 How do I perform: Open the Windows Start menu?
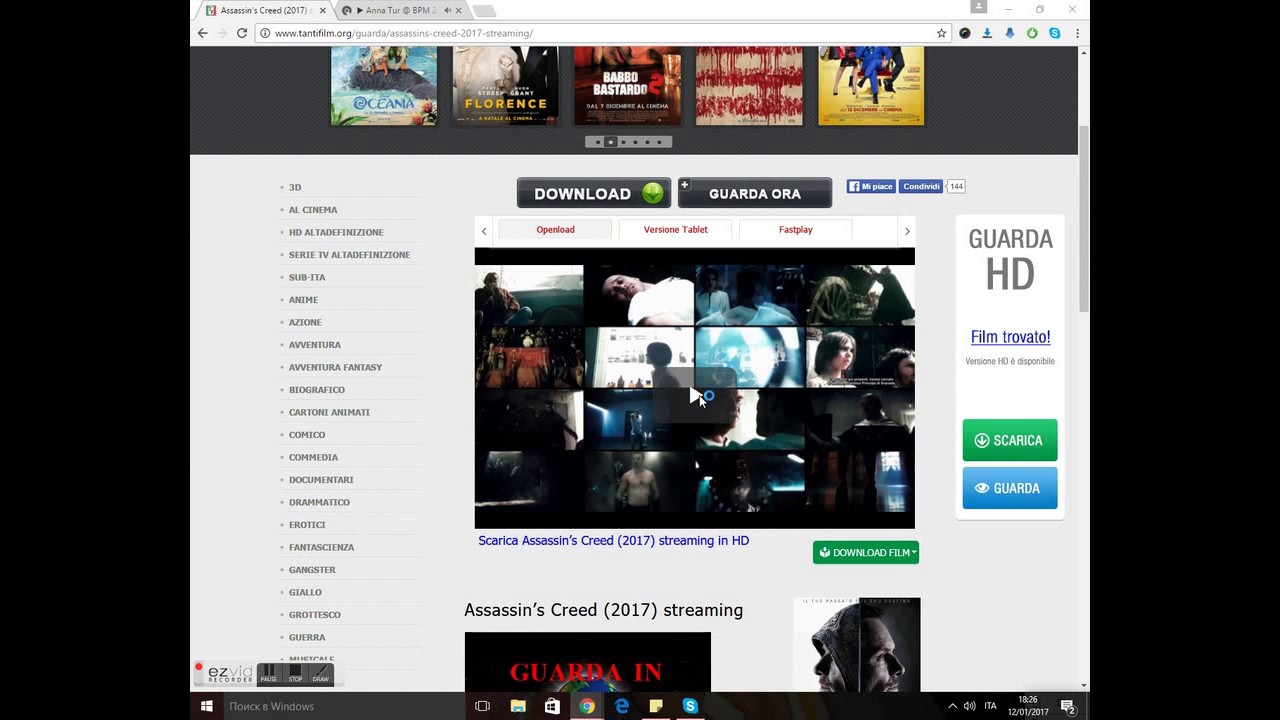coord(207,706)
